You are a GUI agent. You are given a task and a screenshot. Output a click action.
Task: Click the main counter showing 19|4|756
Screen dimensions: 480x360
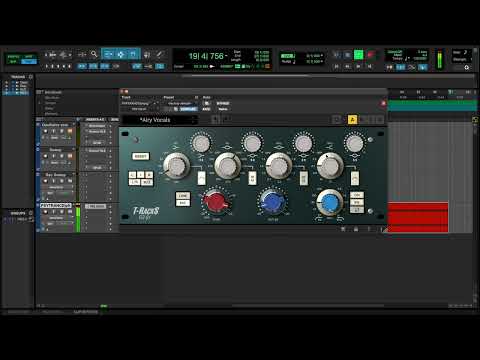pyautogui.click(x=206, y=56)
